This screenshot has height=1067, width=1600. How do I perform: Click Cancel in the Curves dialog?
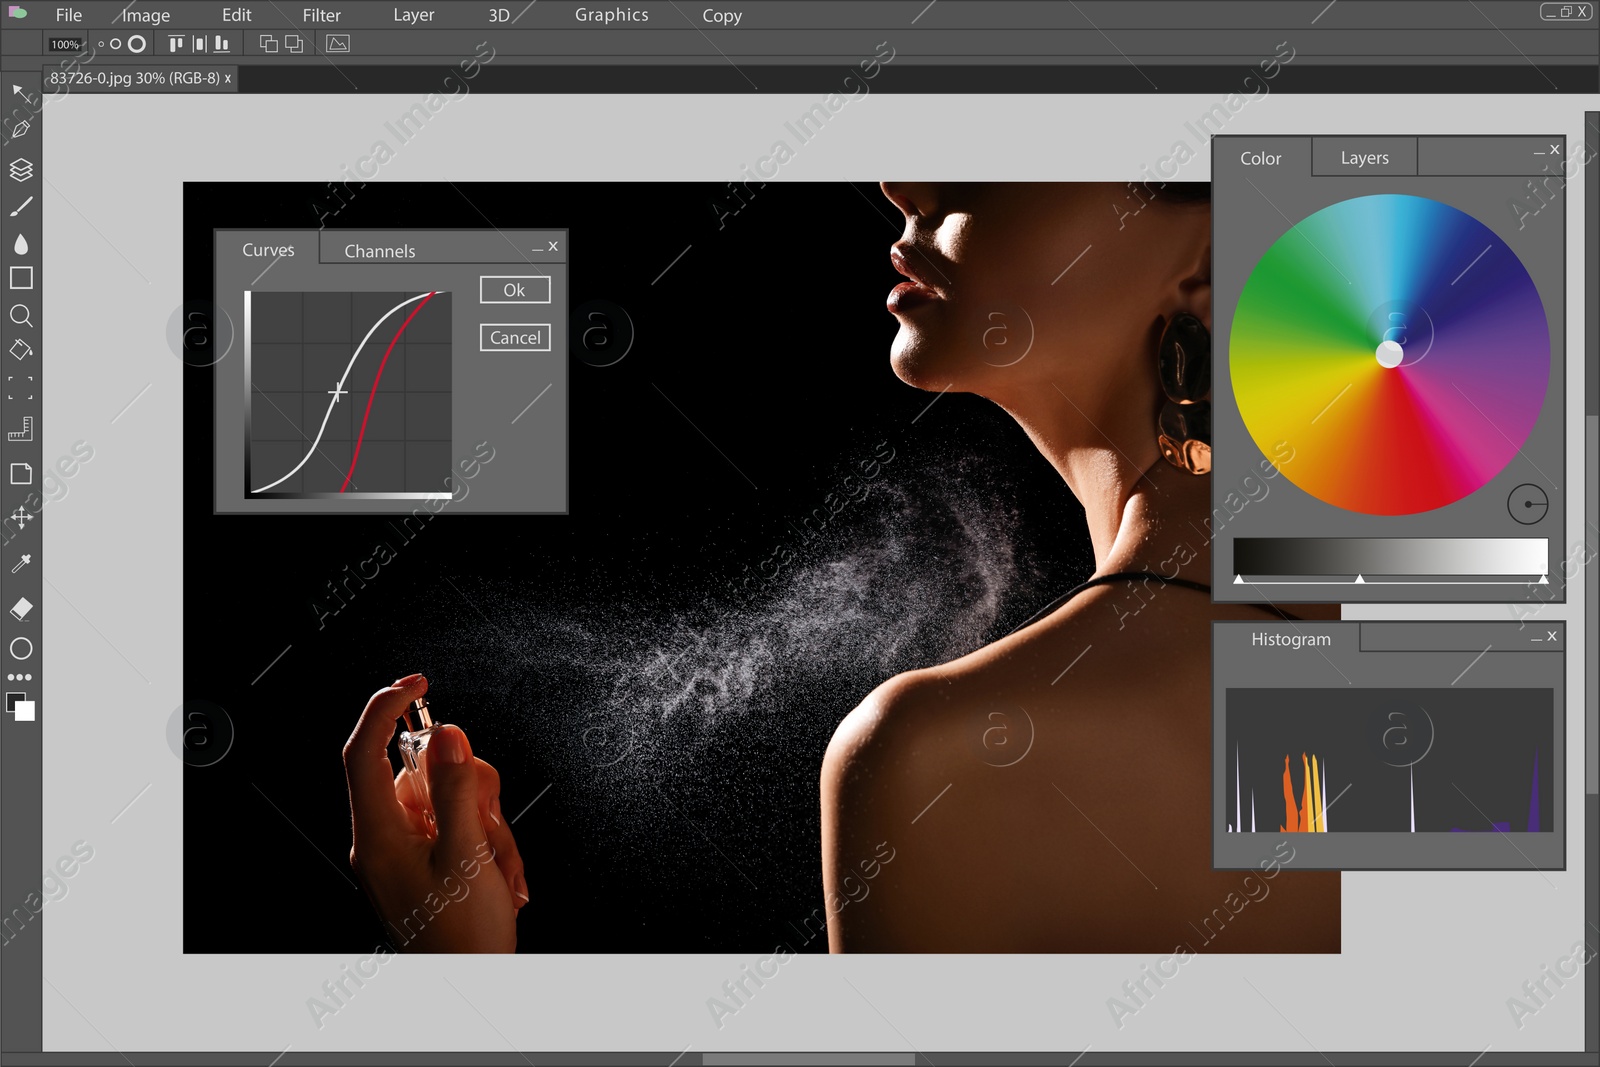click(x=515, y=338)
